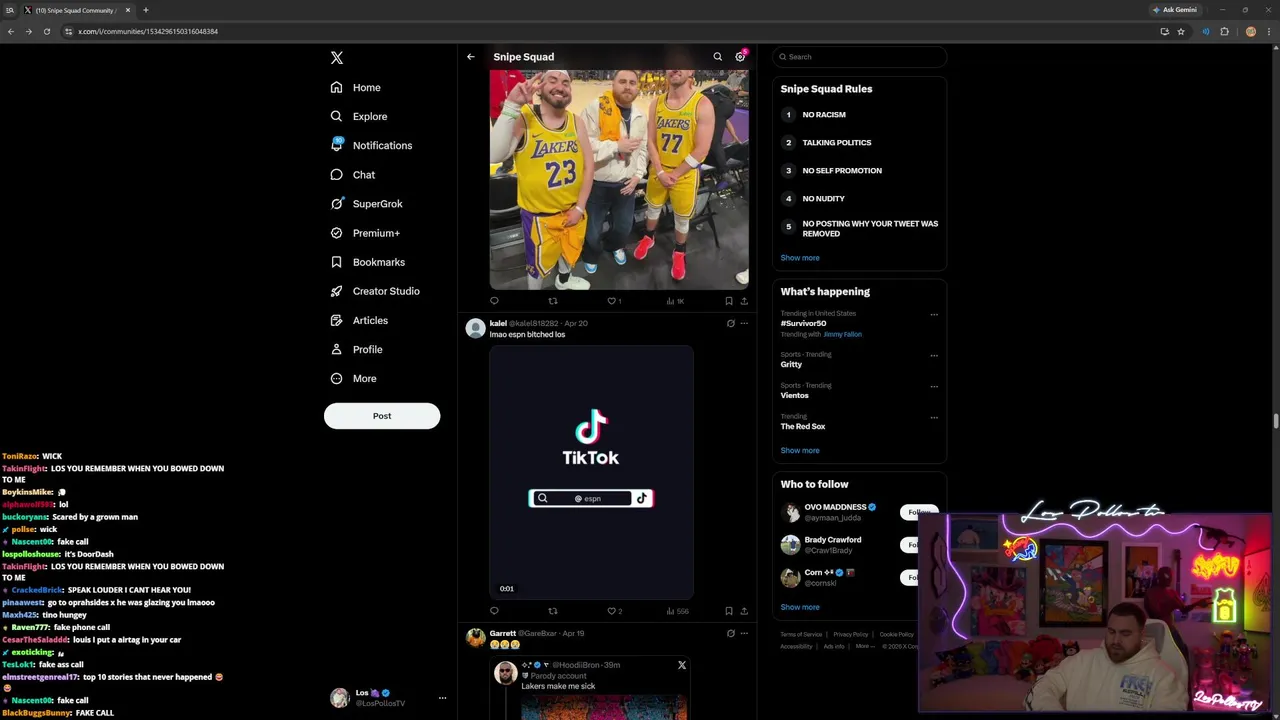View analytics showing 556 views
The height and width of the screenshot is (720, 1280).
pyautogui.click(x=677, y=611)
